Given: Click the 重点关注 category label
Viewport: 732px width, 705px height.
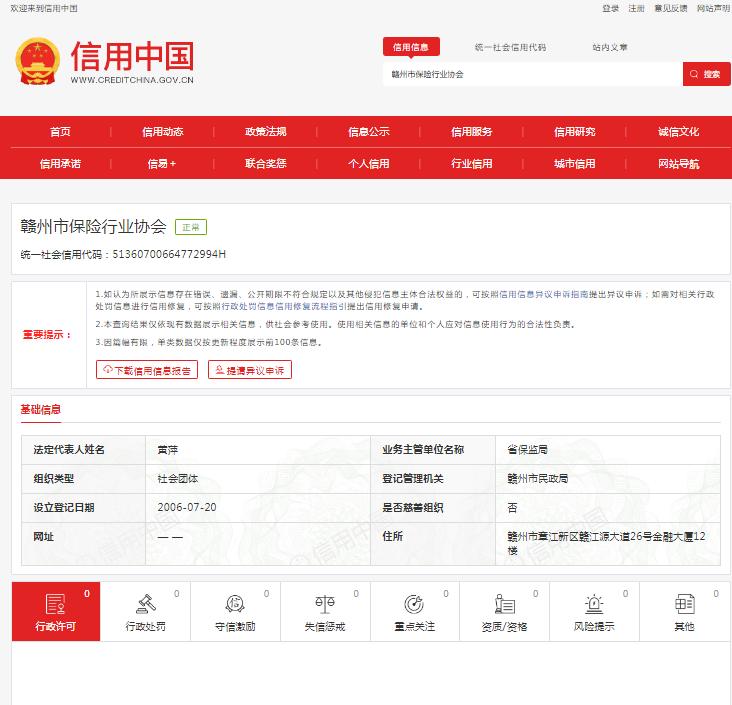Looking at the screenshot, I should click(414, 626).
